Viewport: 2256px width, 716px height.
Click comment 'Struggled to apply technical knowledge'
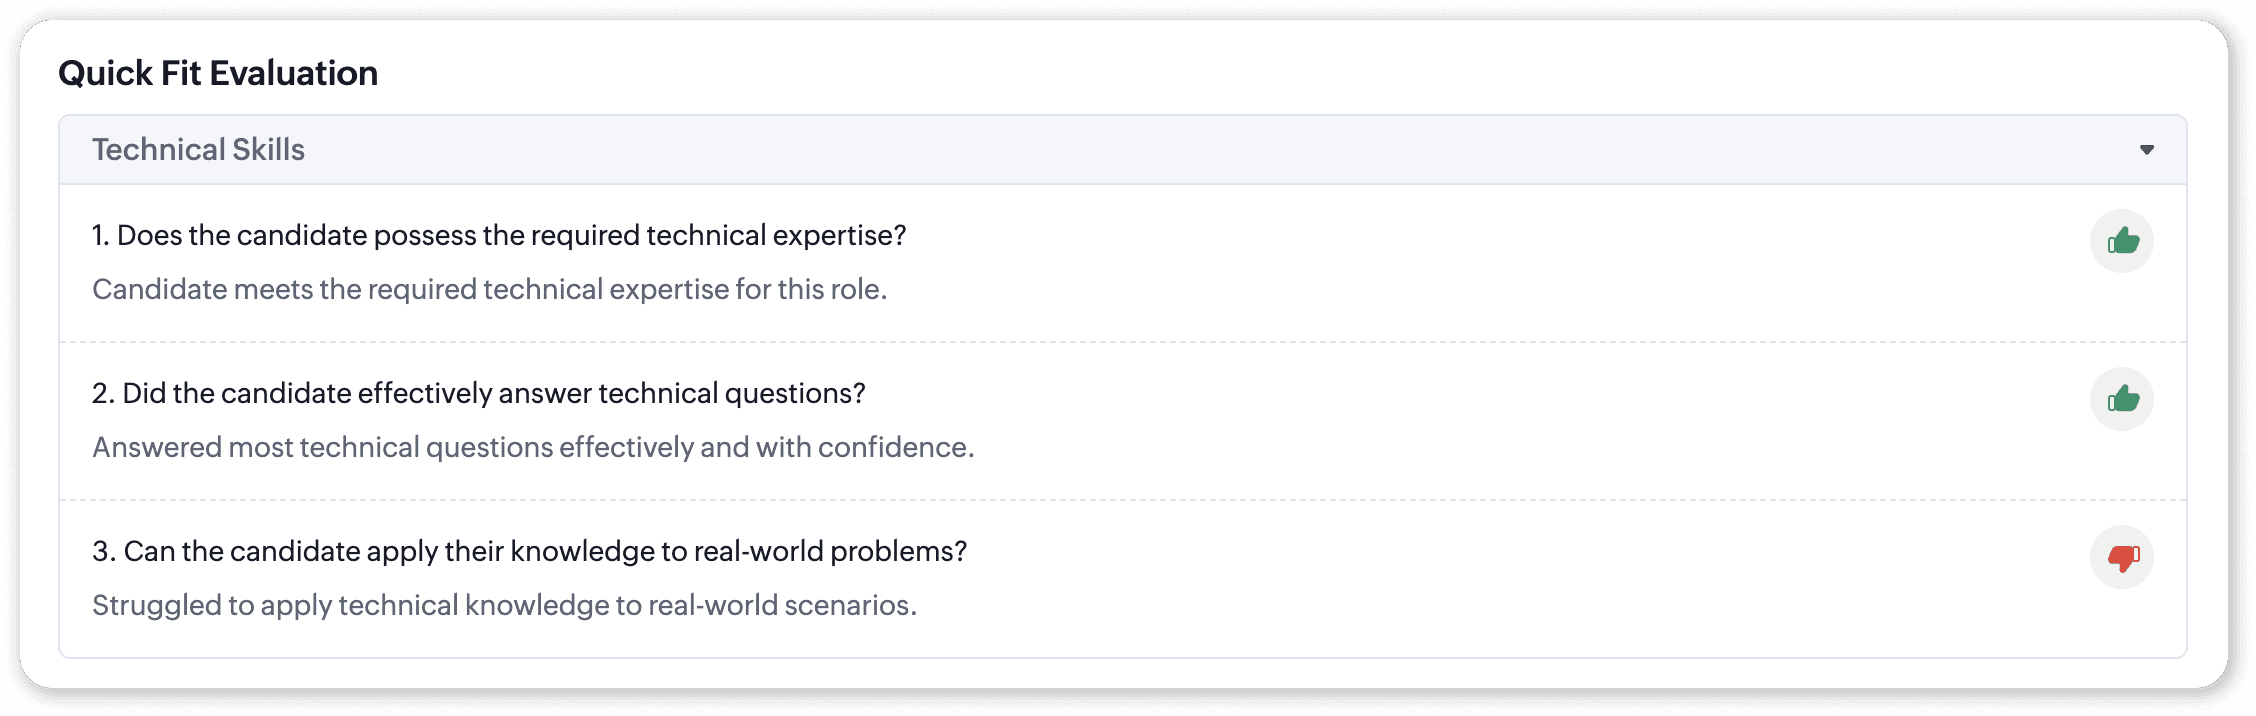[504, 605]
